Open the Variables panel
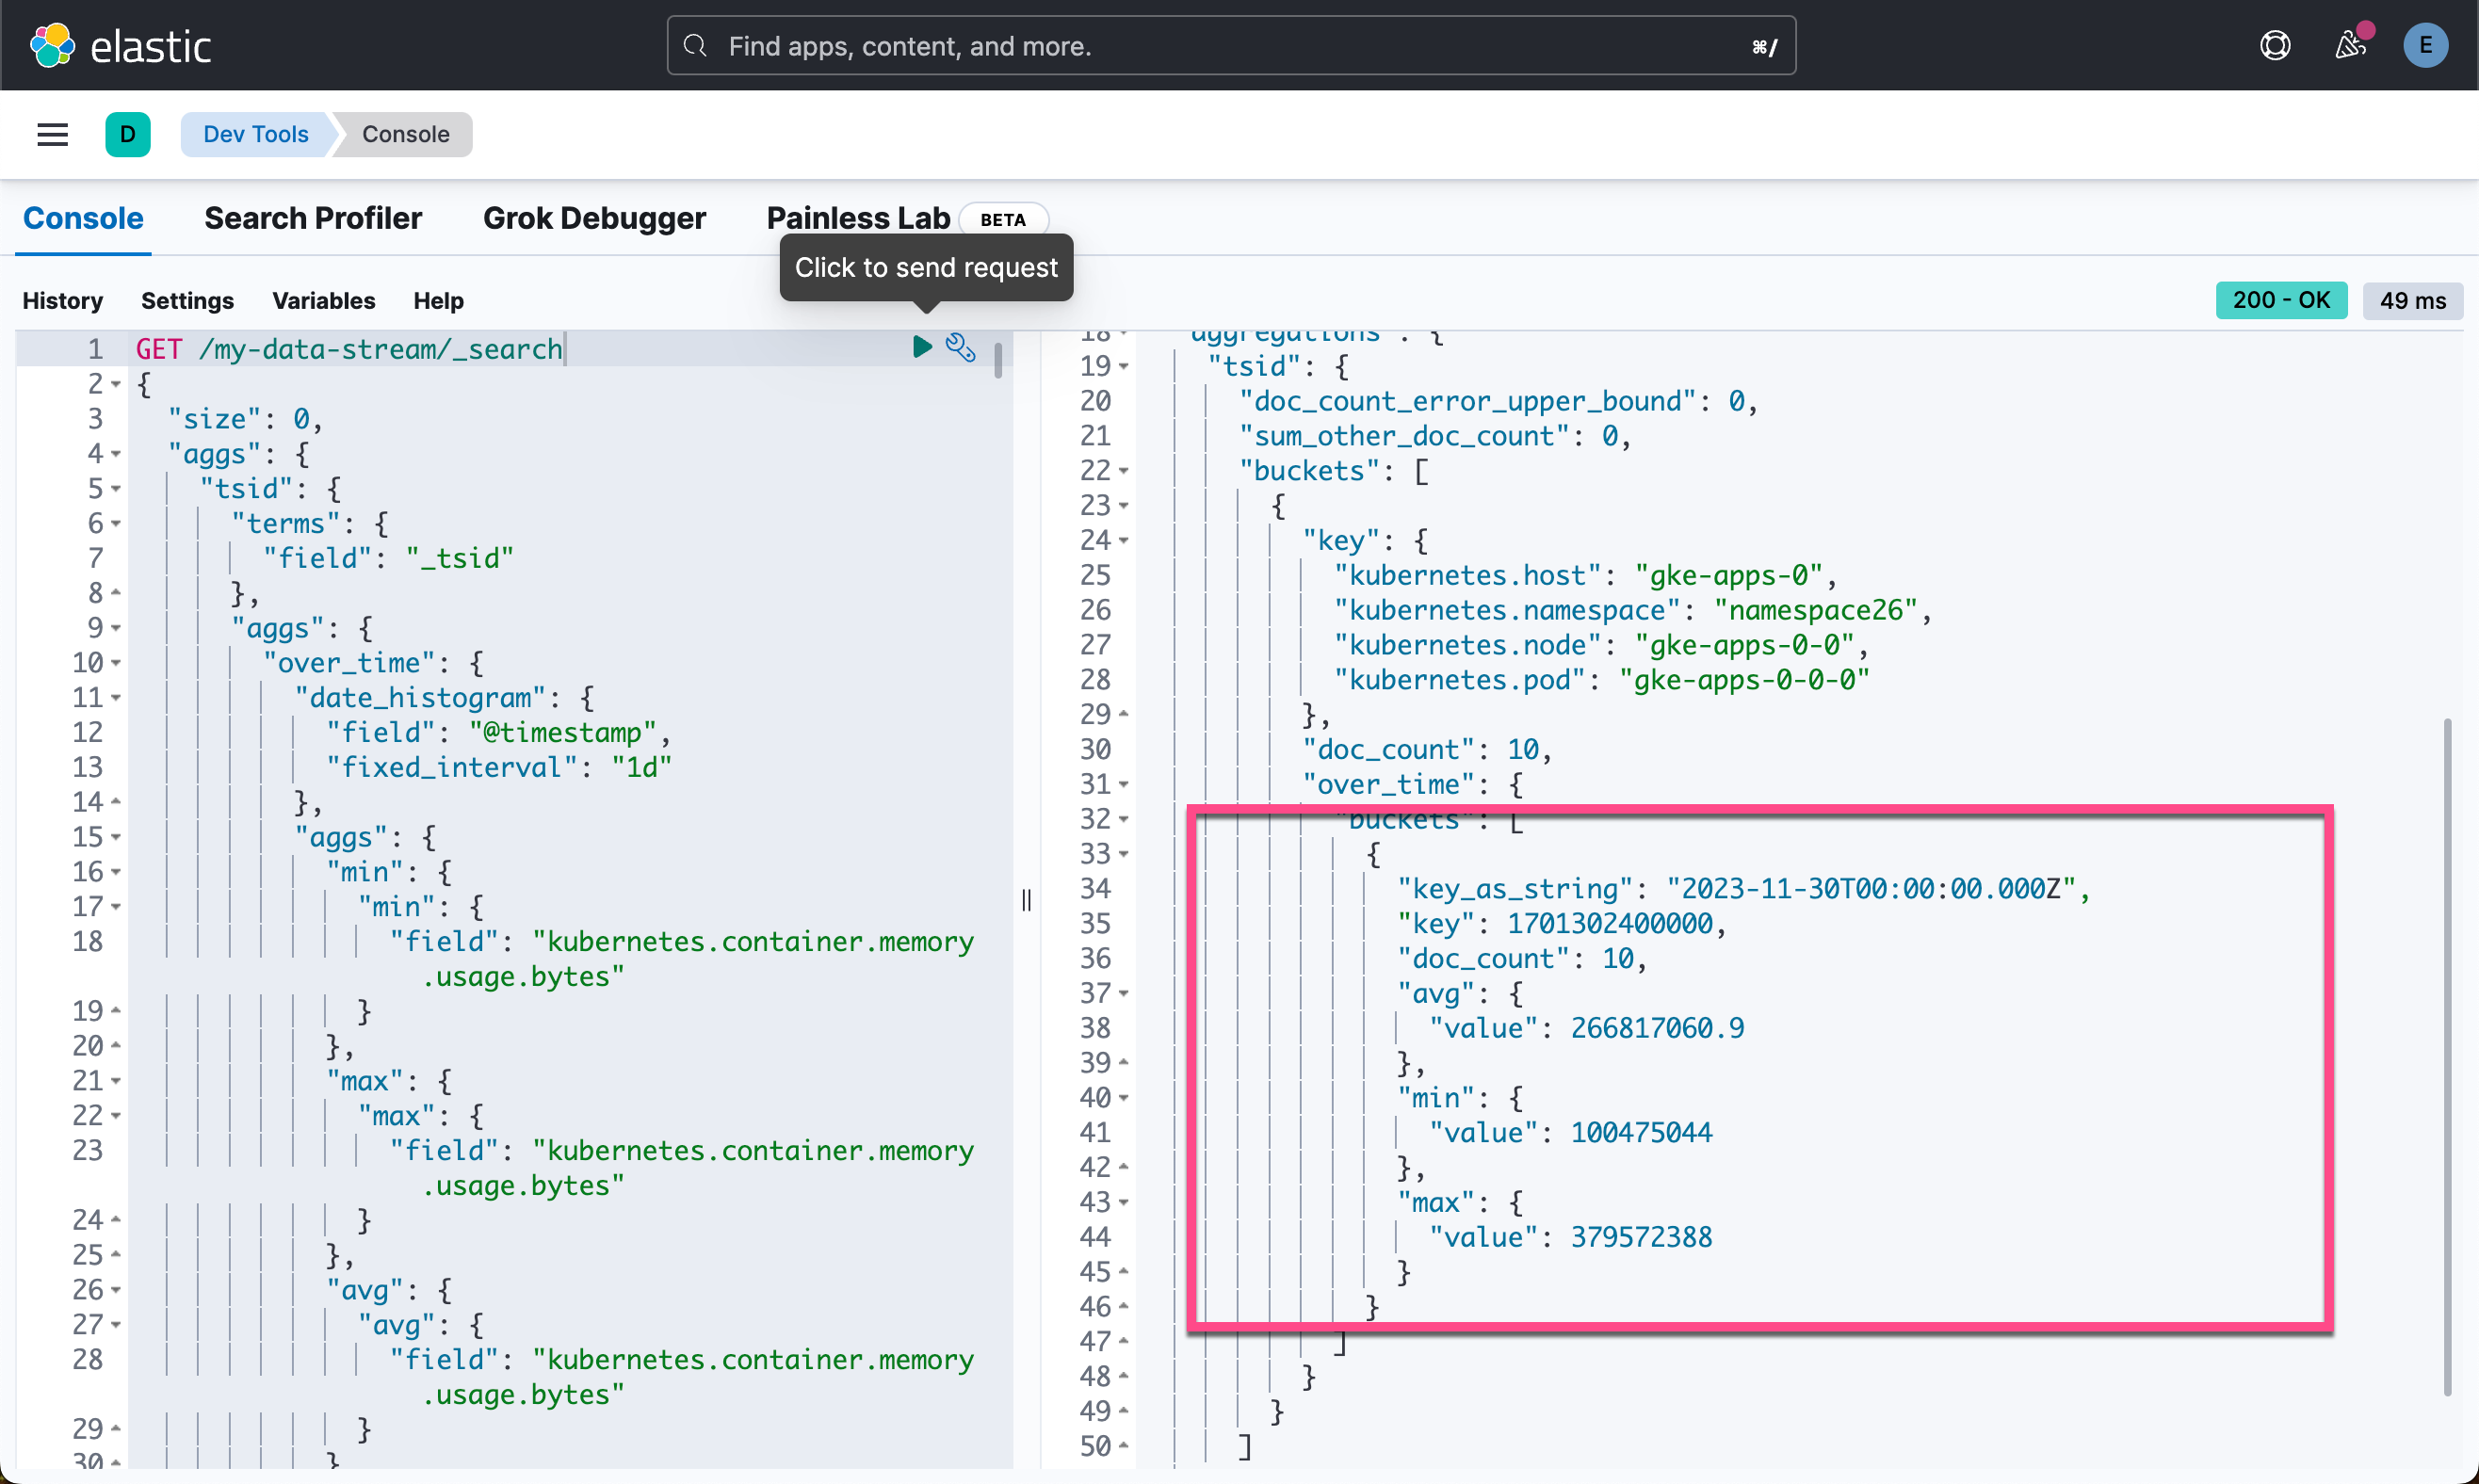Image resolution: width=2479 pixels, height=1484 pixels. (324, 300)
